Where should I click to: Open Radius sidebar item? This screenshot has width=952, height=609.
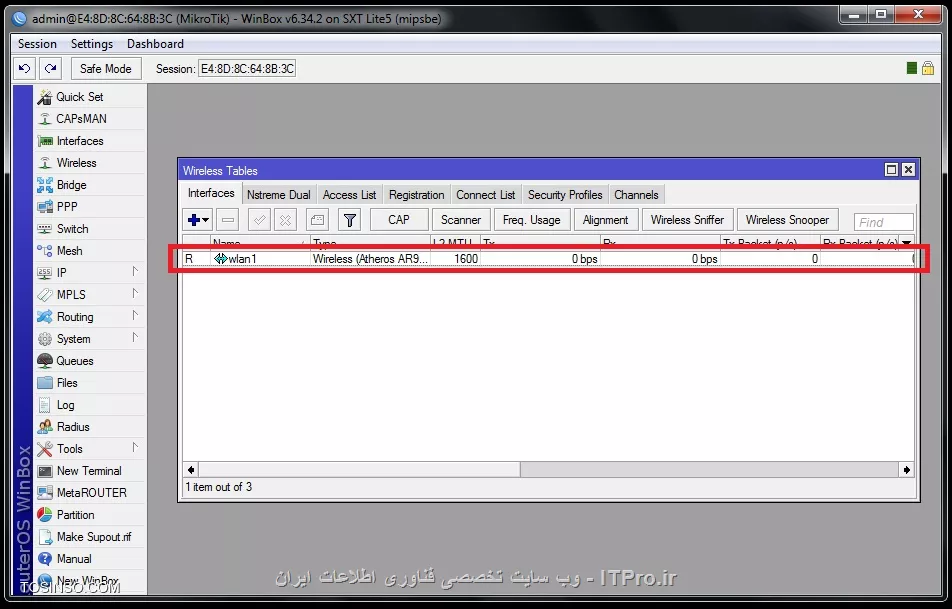[90, 427]
